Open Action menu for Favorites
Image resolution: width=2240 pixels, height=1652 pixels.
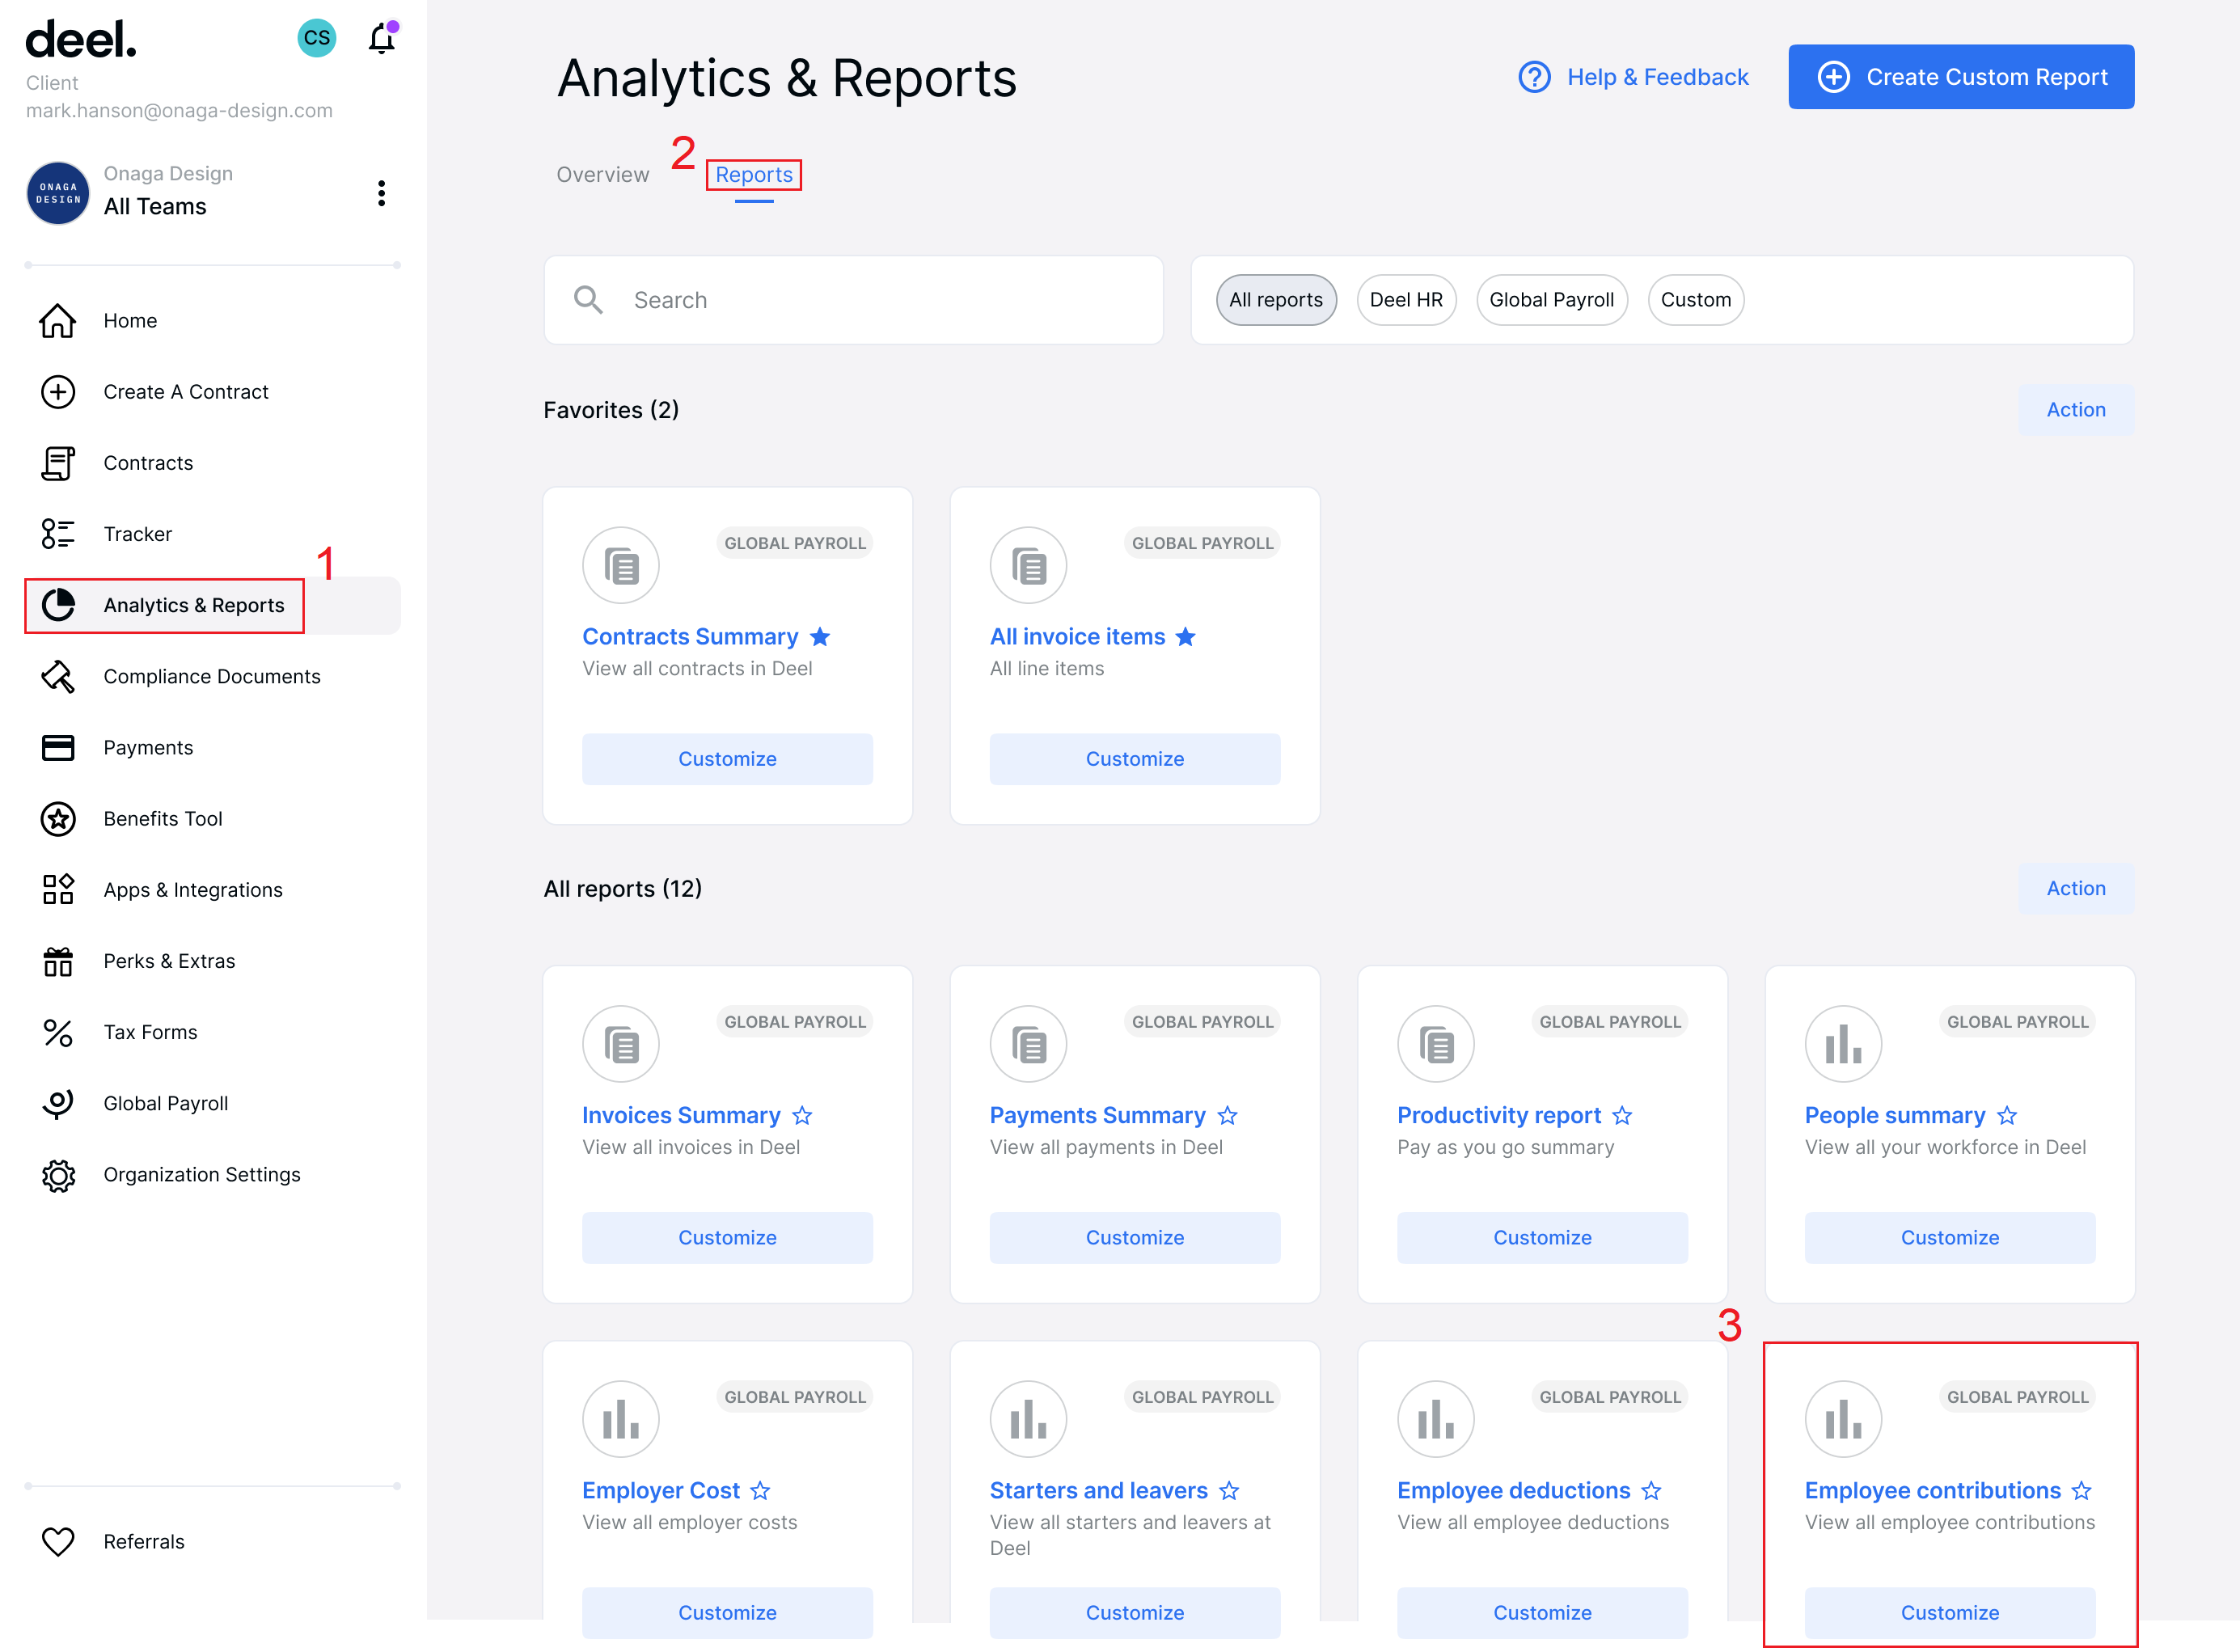pyautogui.click(x=2076, y=410)
